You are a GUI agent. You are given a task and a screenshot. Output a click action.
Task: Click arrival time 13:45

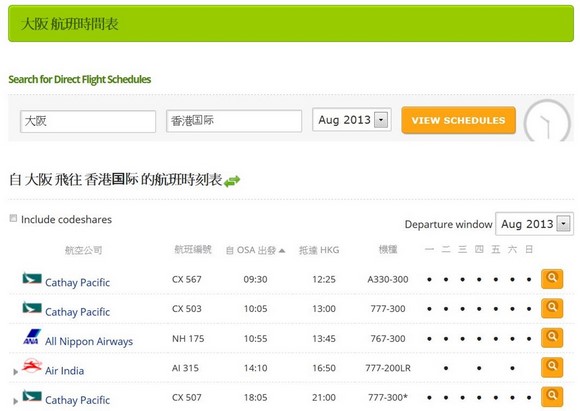[x=324, y=338]
